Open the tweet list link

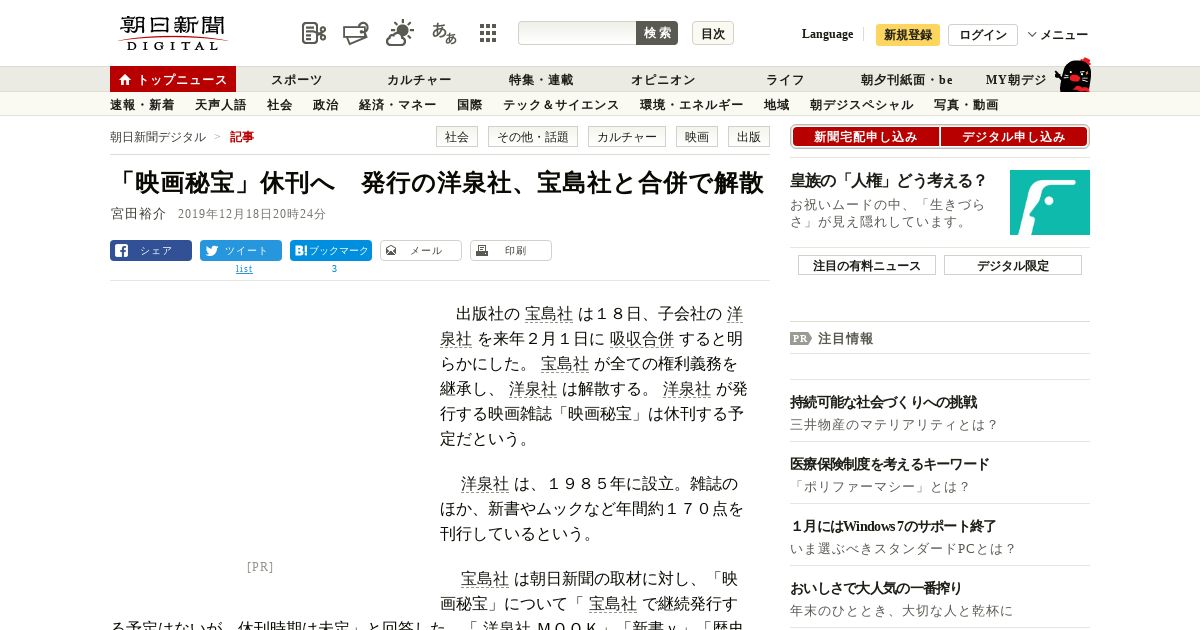[x=244, y=269]
